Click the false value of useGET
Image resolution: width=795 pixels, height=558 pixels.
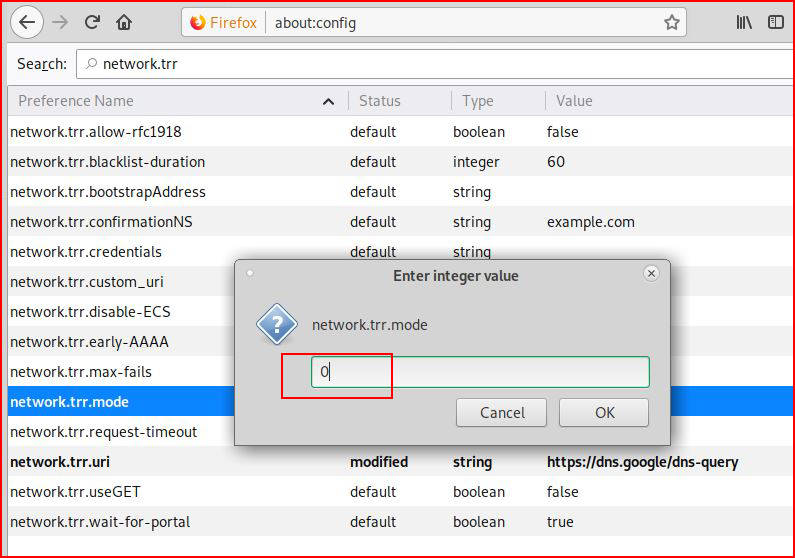562,492
